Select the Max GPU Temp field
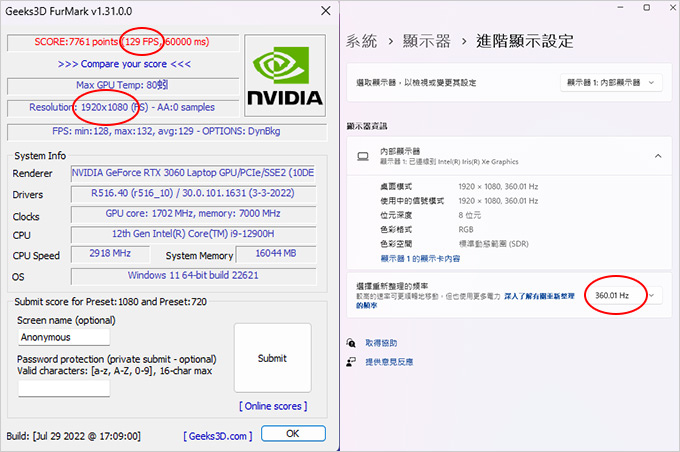 123,85
